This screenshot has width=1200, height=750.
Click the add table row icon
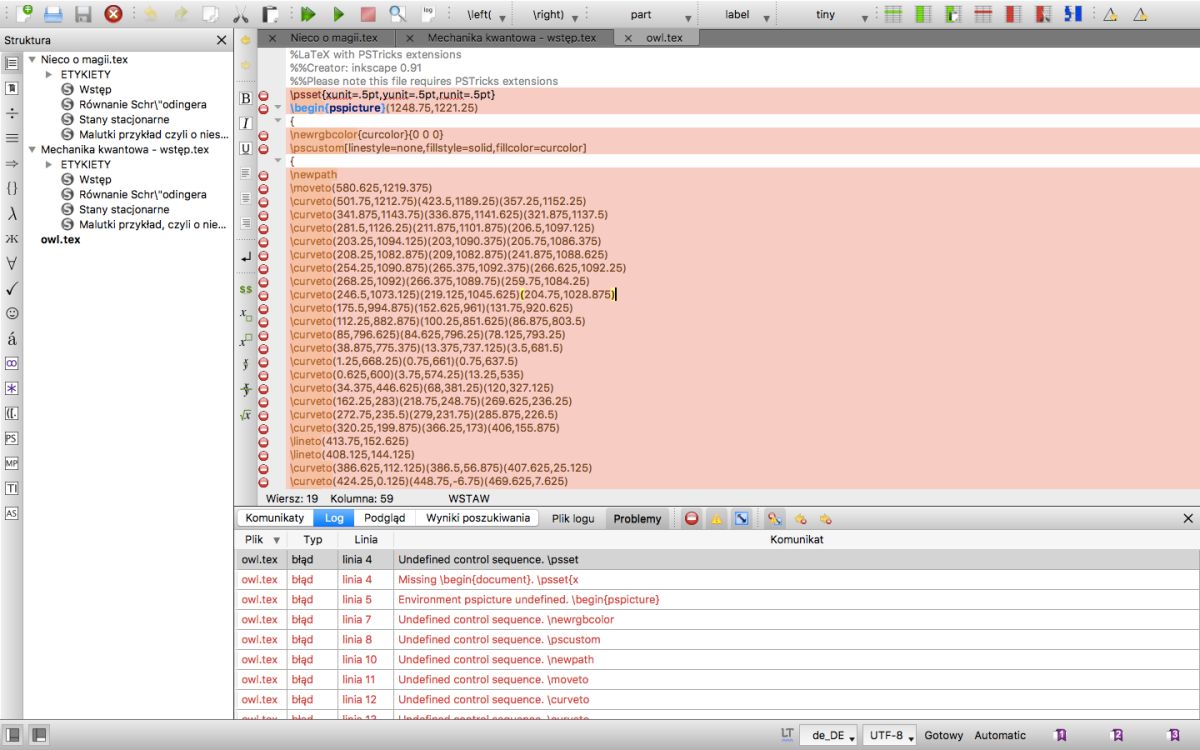click(x=893, y=14)
